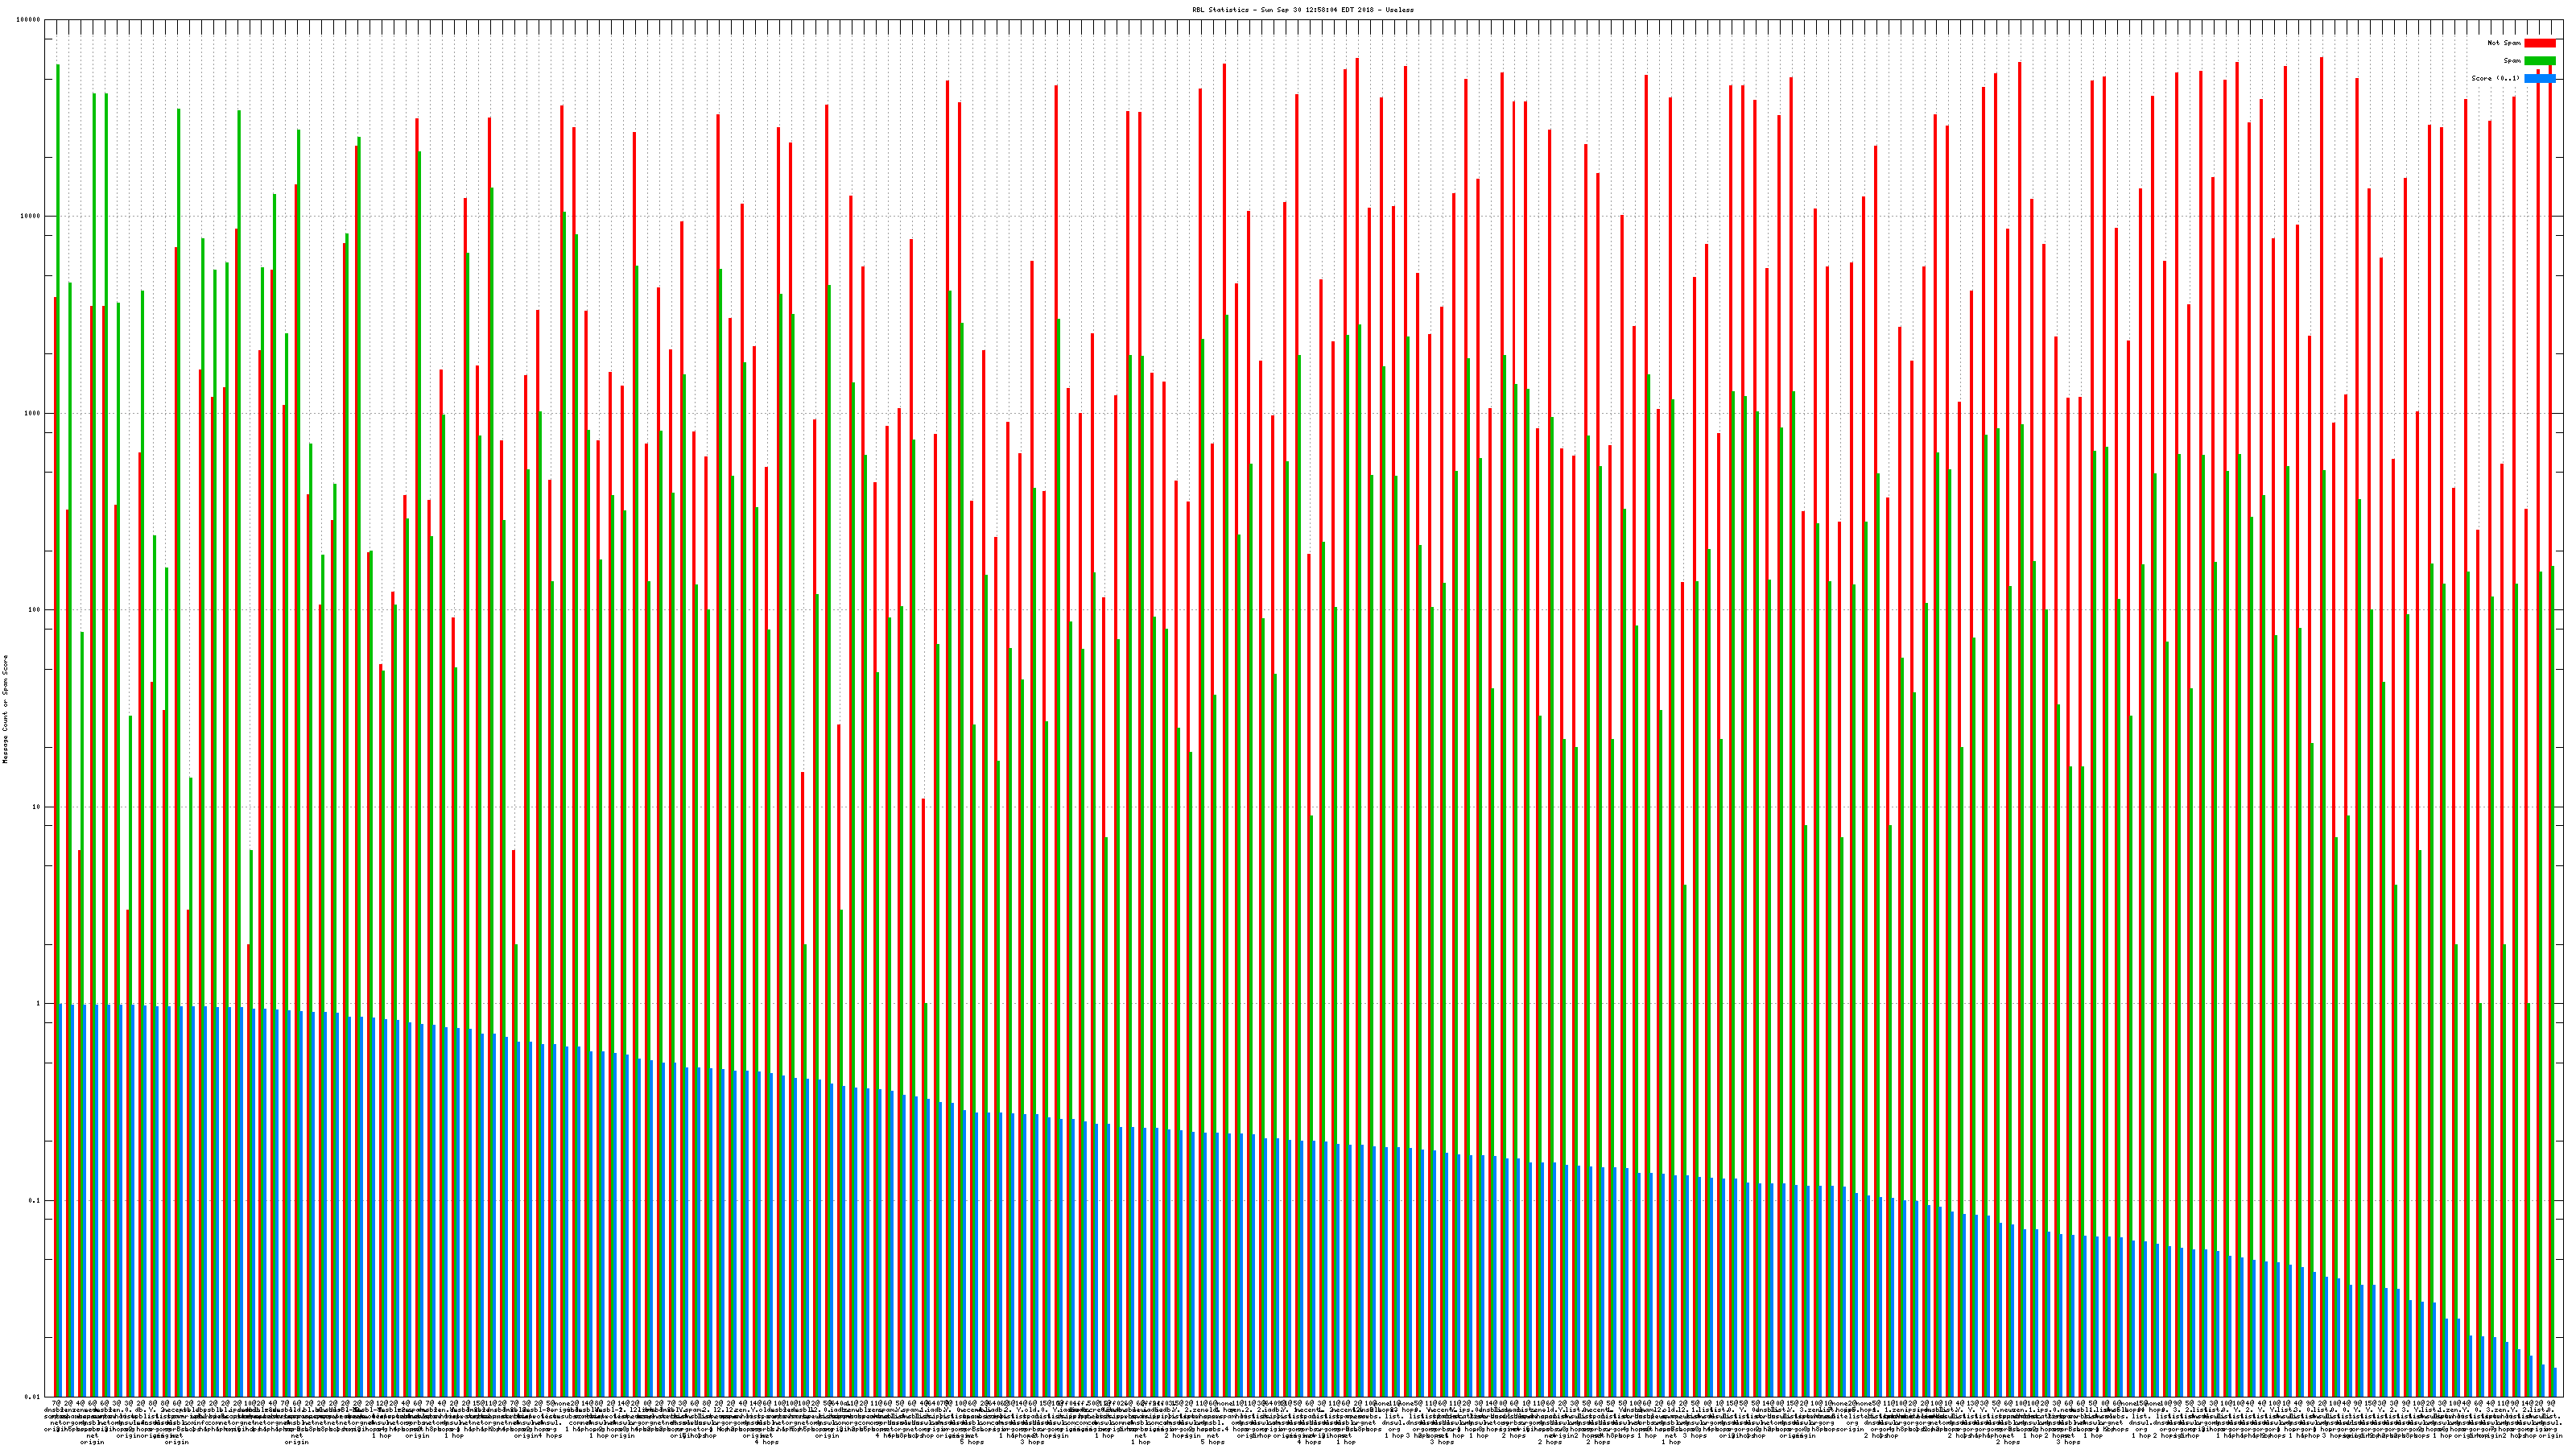This screenshot has height=1449, width=2576.
Task: Click the 'Message Count or Spam Score' axis label
Action: (x=5, y=709)
